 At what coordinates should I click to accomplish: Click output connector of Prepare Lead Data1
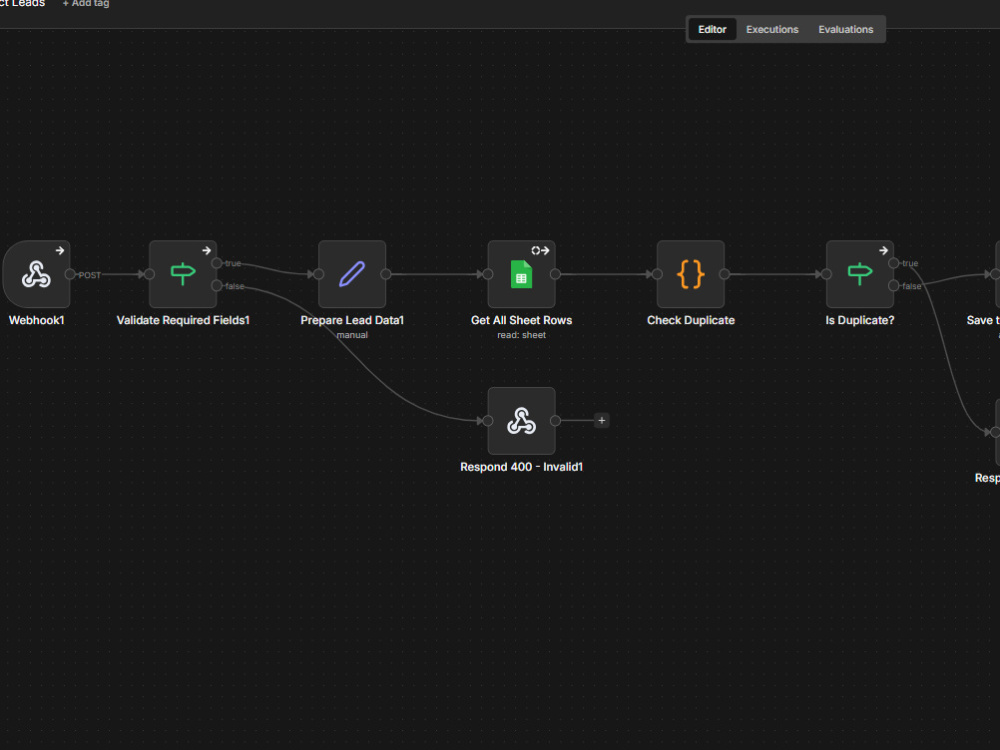pyautogui.click(x=386, y=274)
